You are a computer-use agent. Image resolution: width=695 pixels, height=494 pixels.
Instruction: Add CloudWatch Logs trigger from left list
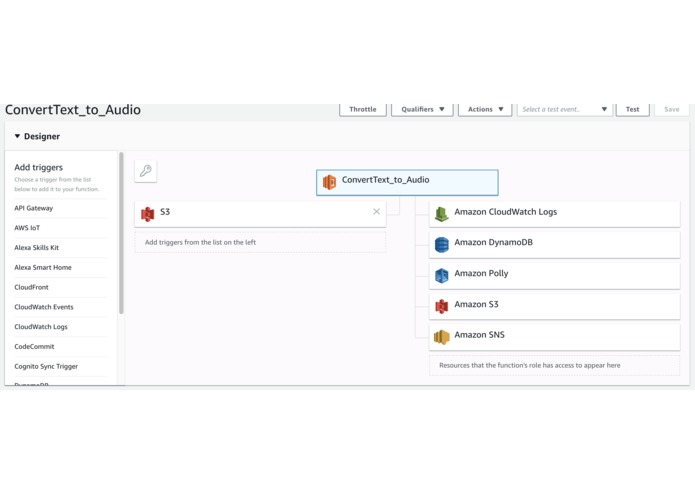point(41,327)
